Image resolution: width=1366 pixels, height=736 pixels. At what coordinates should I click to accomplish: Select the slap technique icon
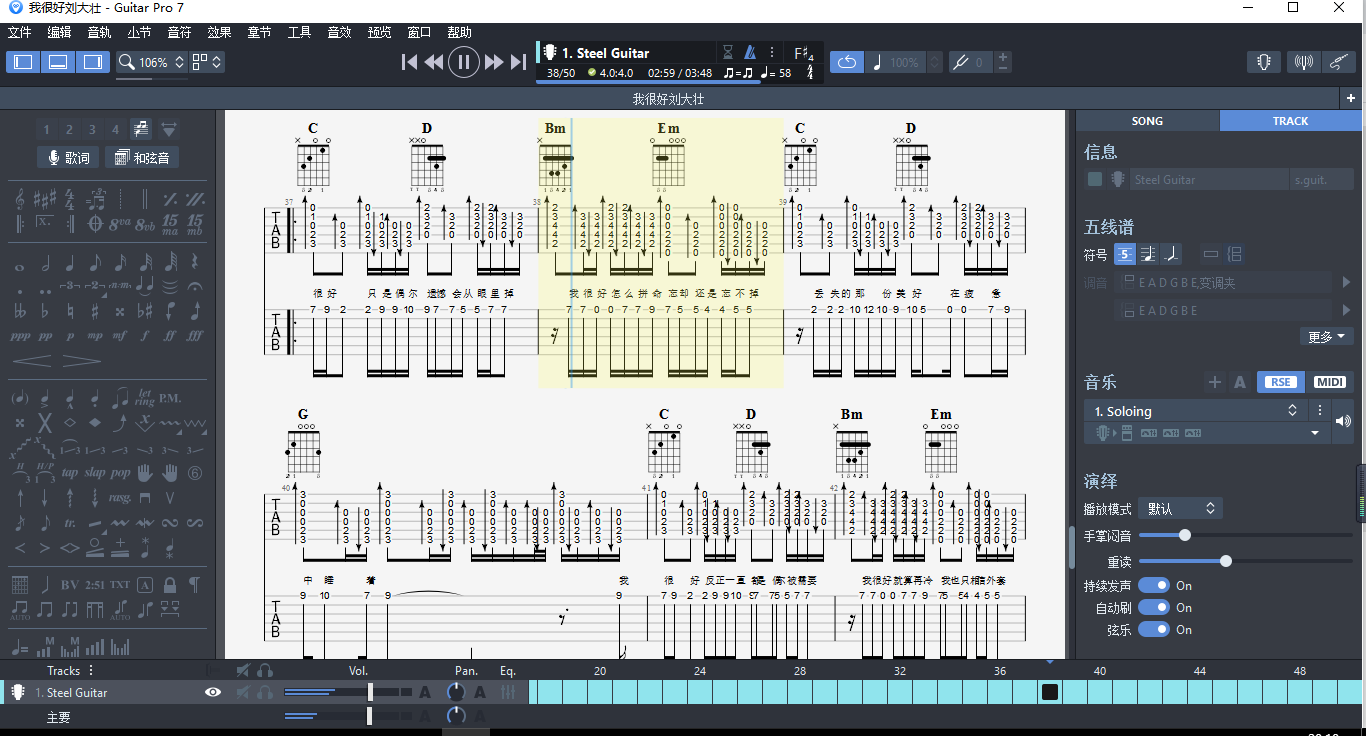(95, 473)
